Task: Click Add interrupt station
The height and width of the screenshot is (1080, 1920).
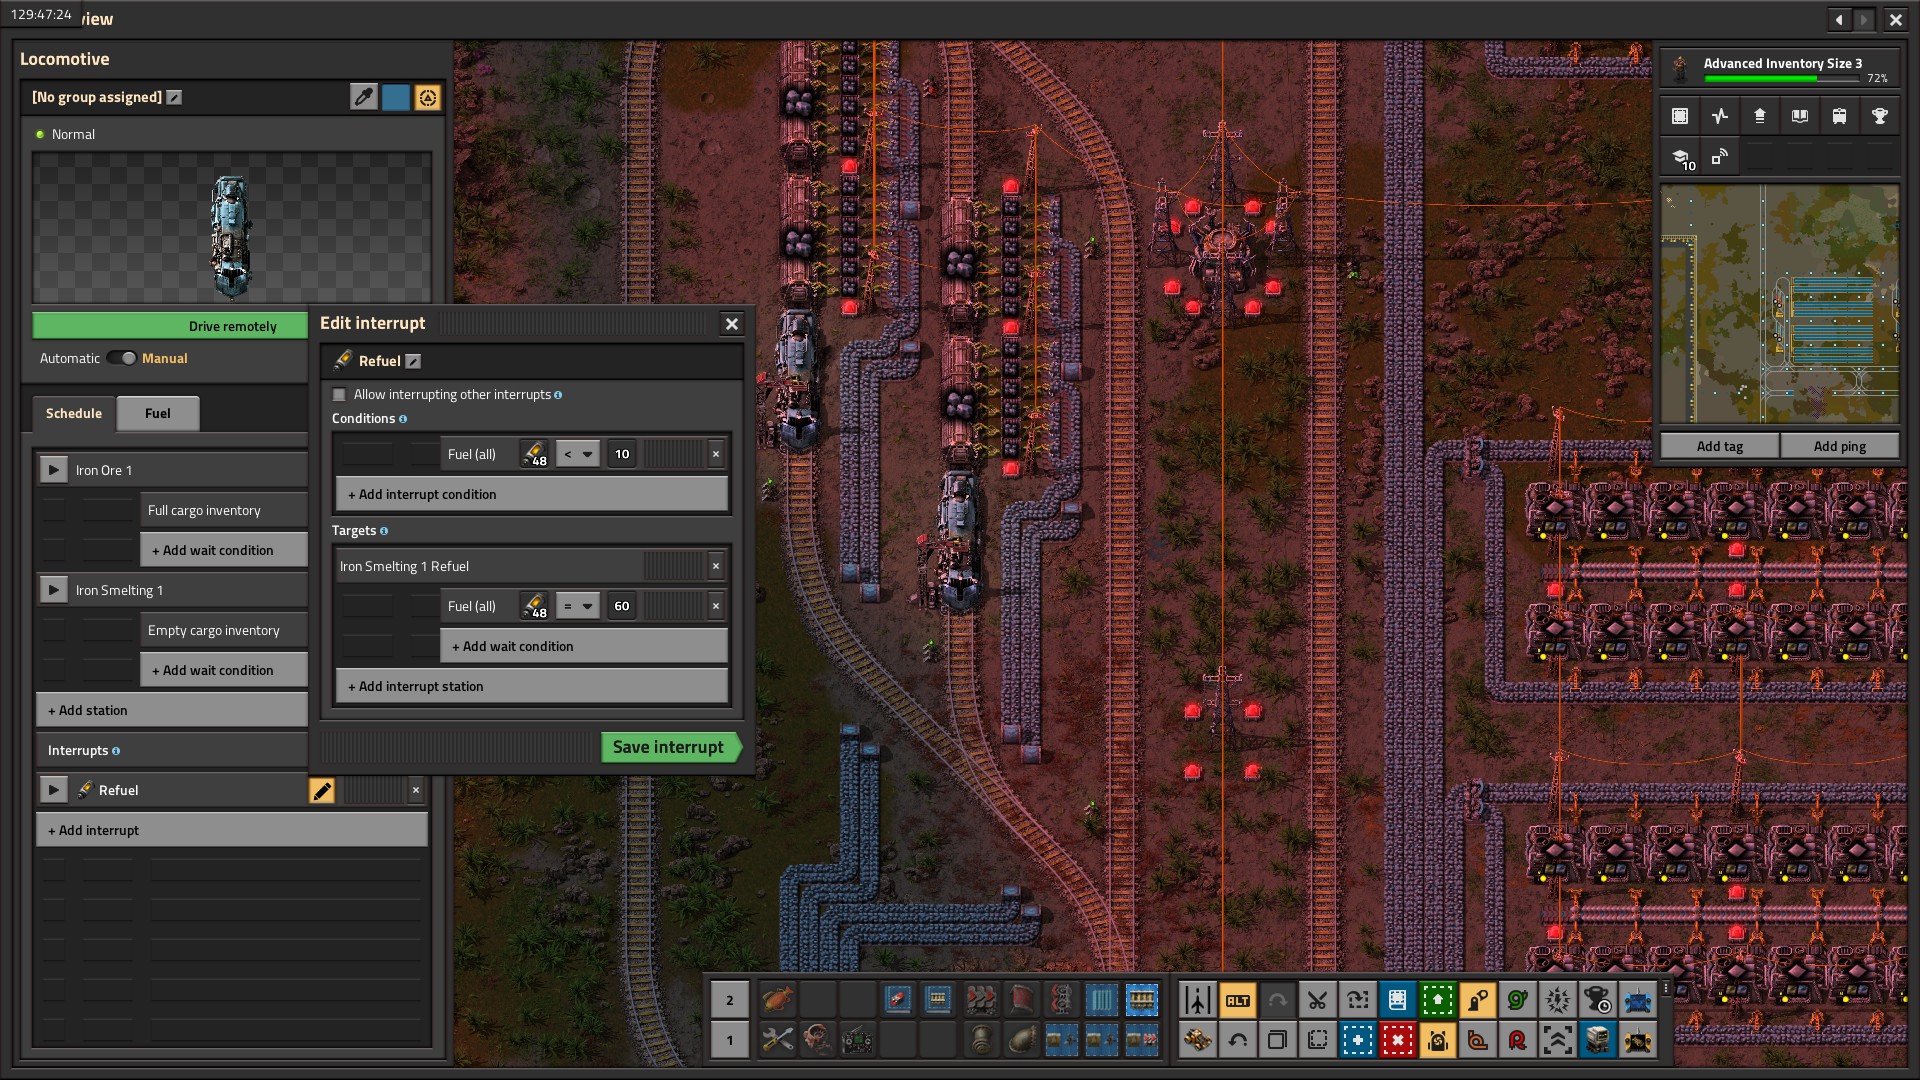Action: click(x=532, y=686)
